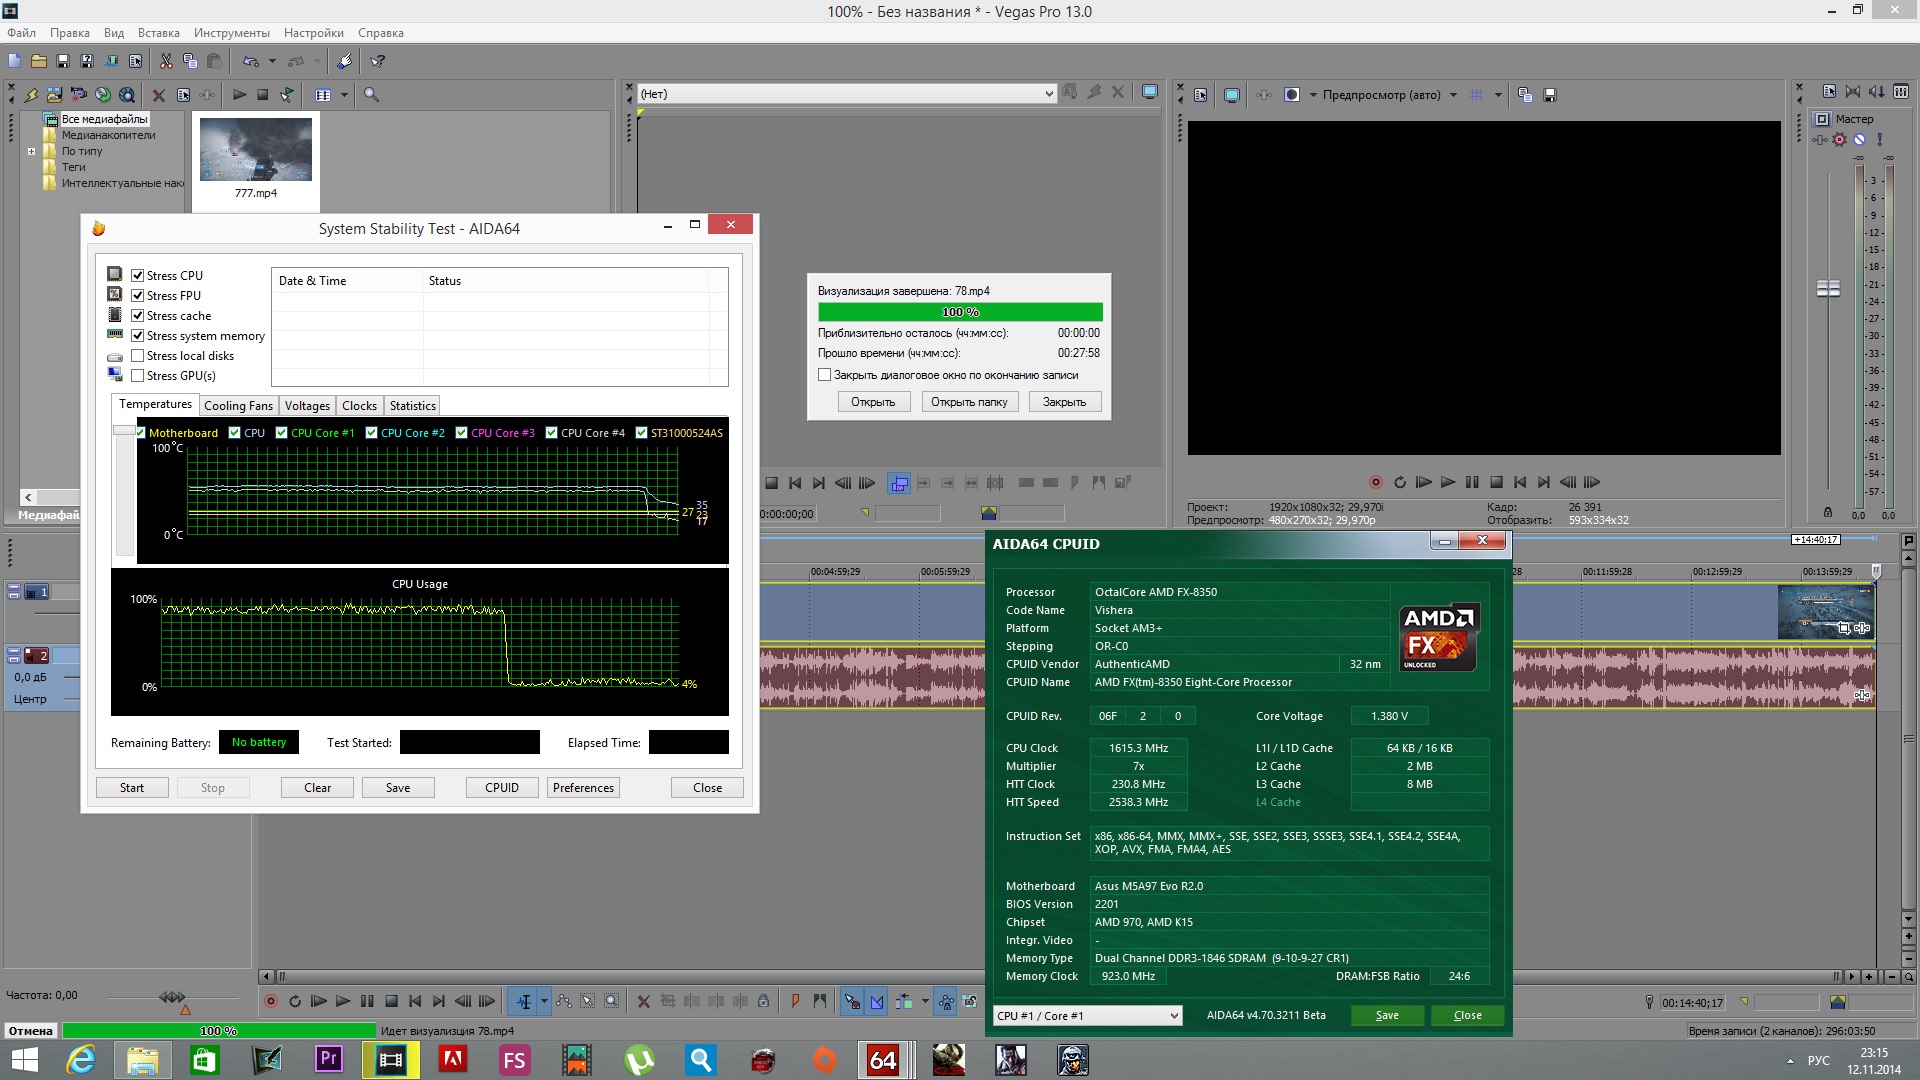Open the Инструменты menu
The width and height of the screenshot is (1920, 1080).
[x=231, y=33]
